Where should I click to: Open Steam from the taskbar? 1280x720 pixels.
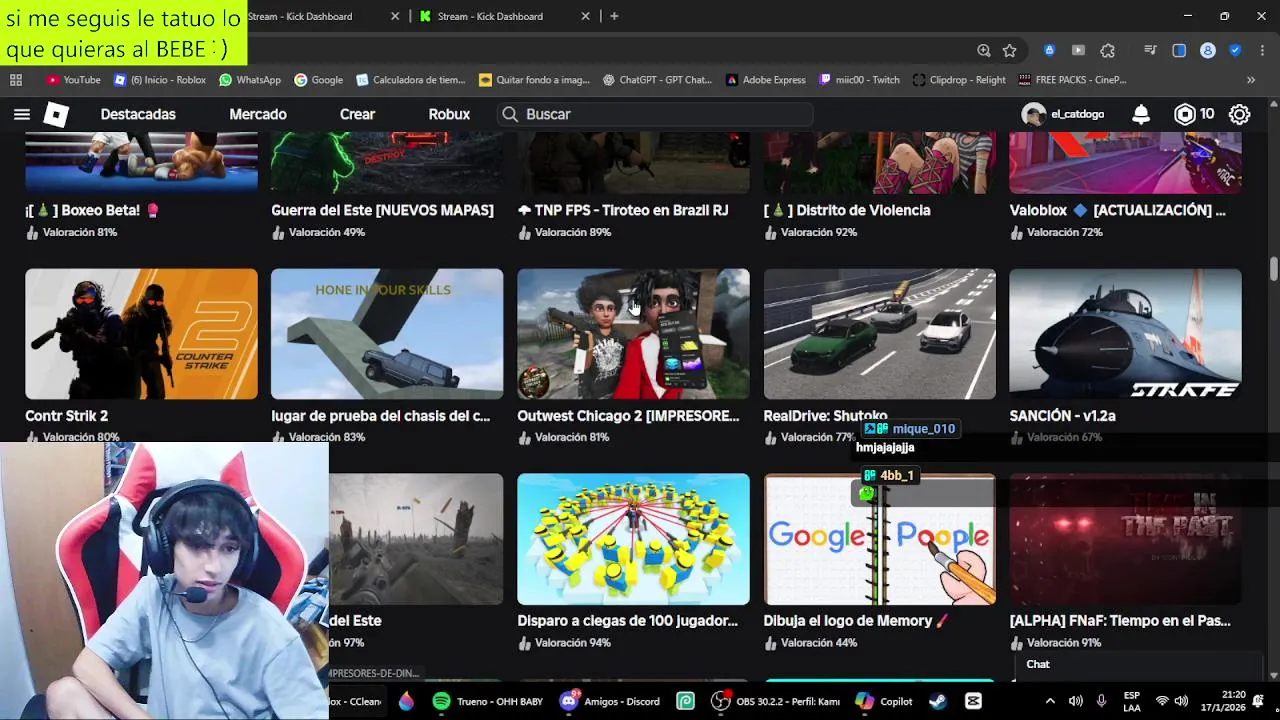tap(937, 701)
